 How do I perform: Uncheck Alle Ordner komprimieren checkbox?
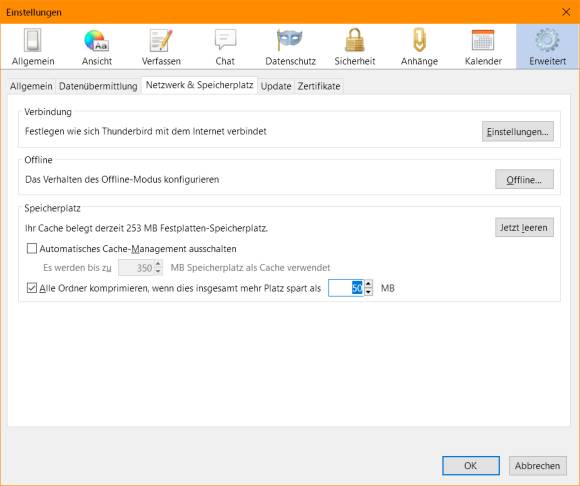coord(32,287)
